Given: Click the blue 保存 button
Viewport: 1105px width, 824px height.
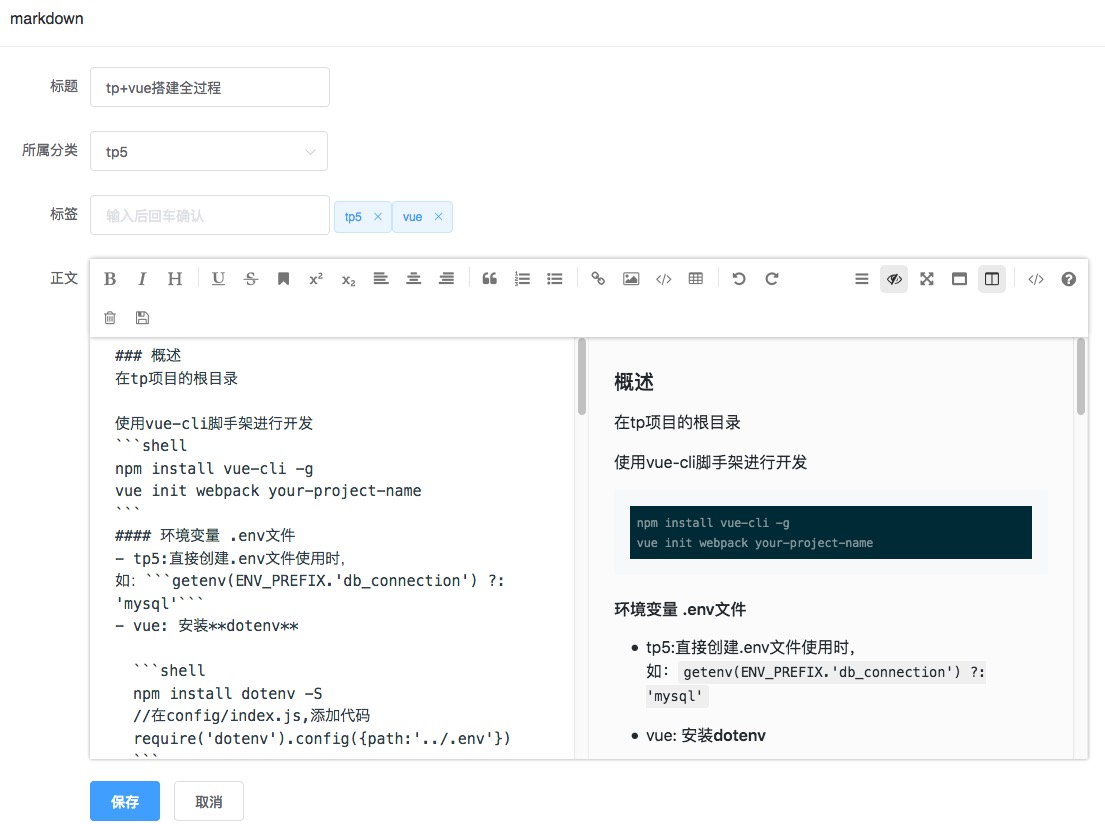Looking at the screenshot, I should (x=125, y=801).
